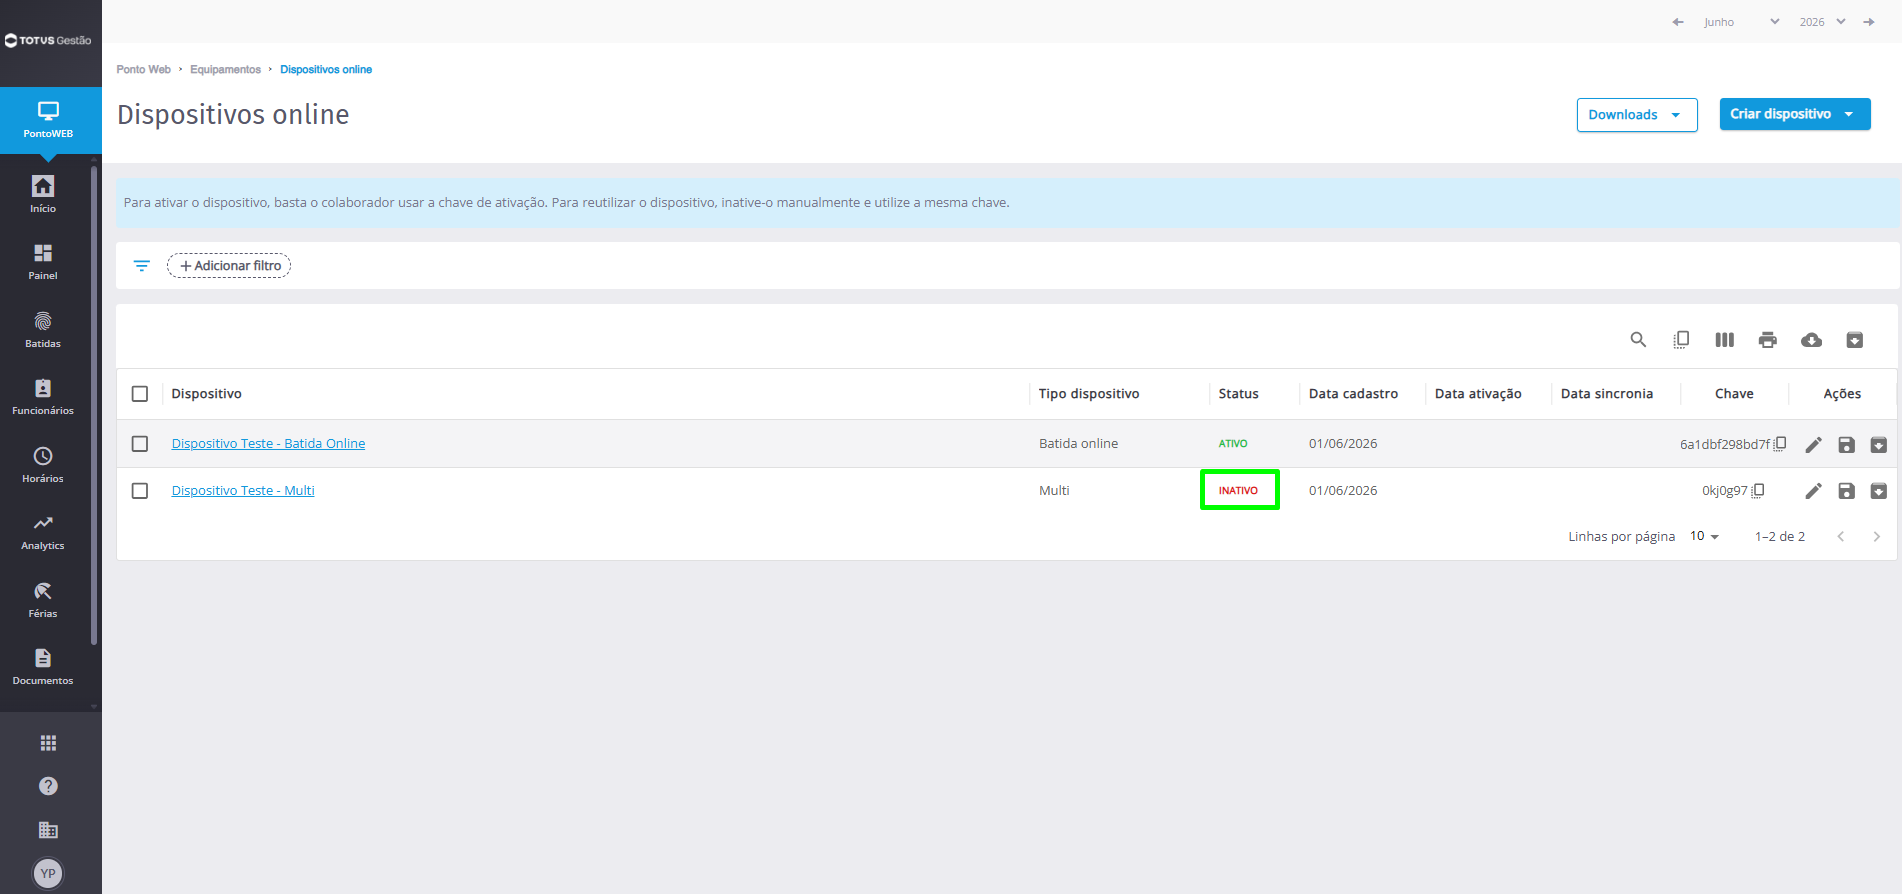1902x894 pixels.
Task: Open Horários clock section
Action: coord(43,464)
